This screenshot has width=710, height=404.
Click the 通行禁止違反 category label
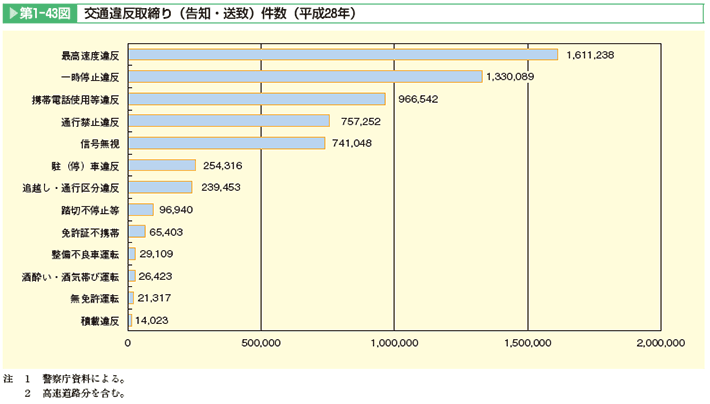point(90,122)
